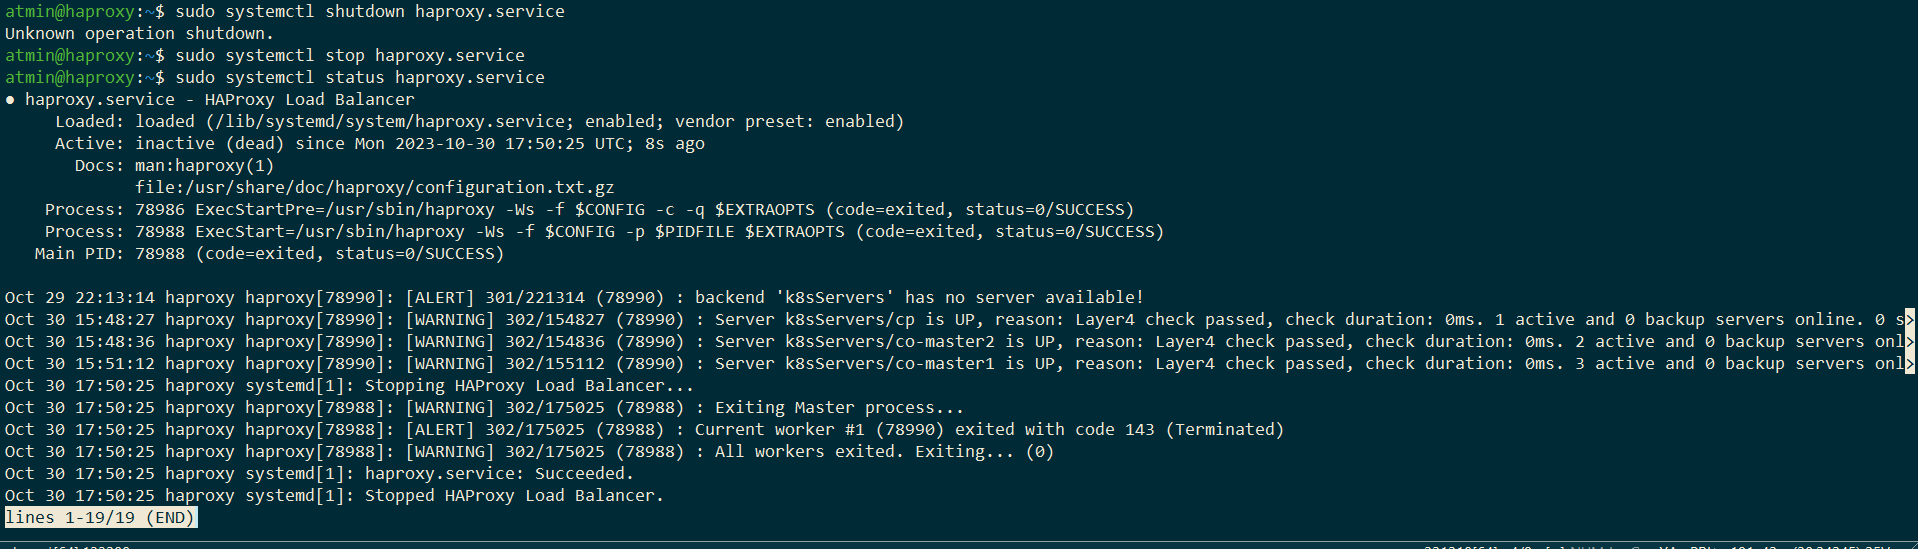
Task: Click the configuration.txt.gz file path
Action: (x=374, y=188)
